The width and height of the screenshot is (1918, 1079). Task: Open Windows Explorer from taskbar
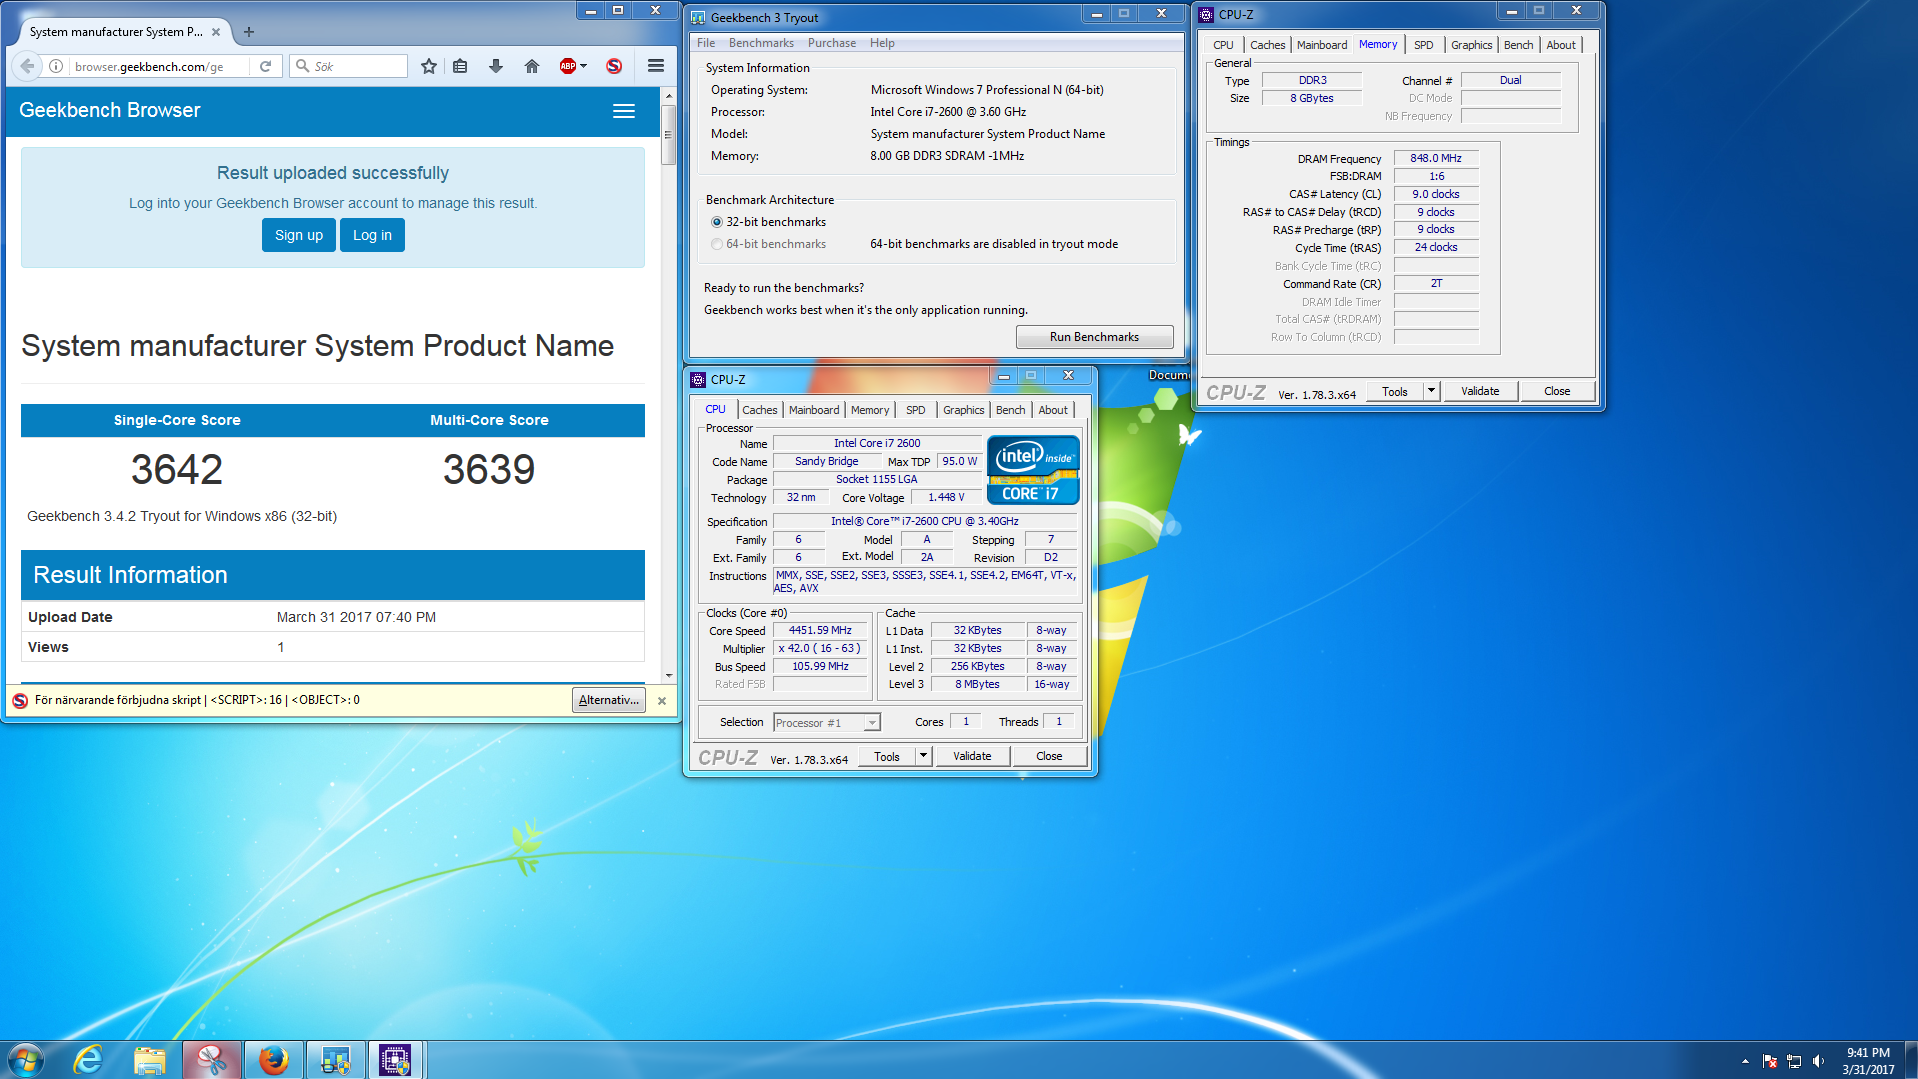pyautogui.click(x=150, y=1060)
